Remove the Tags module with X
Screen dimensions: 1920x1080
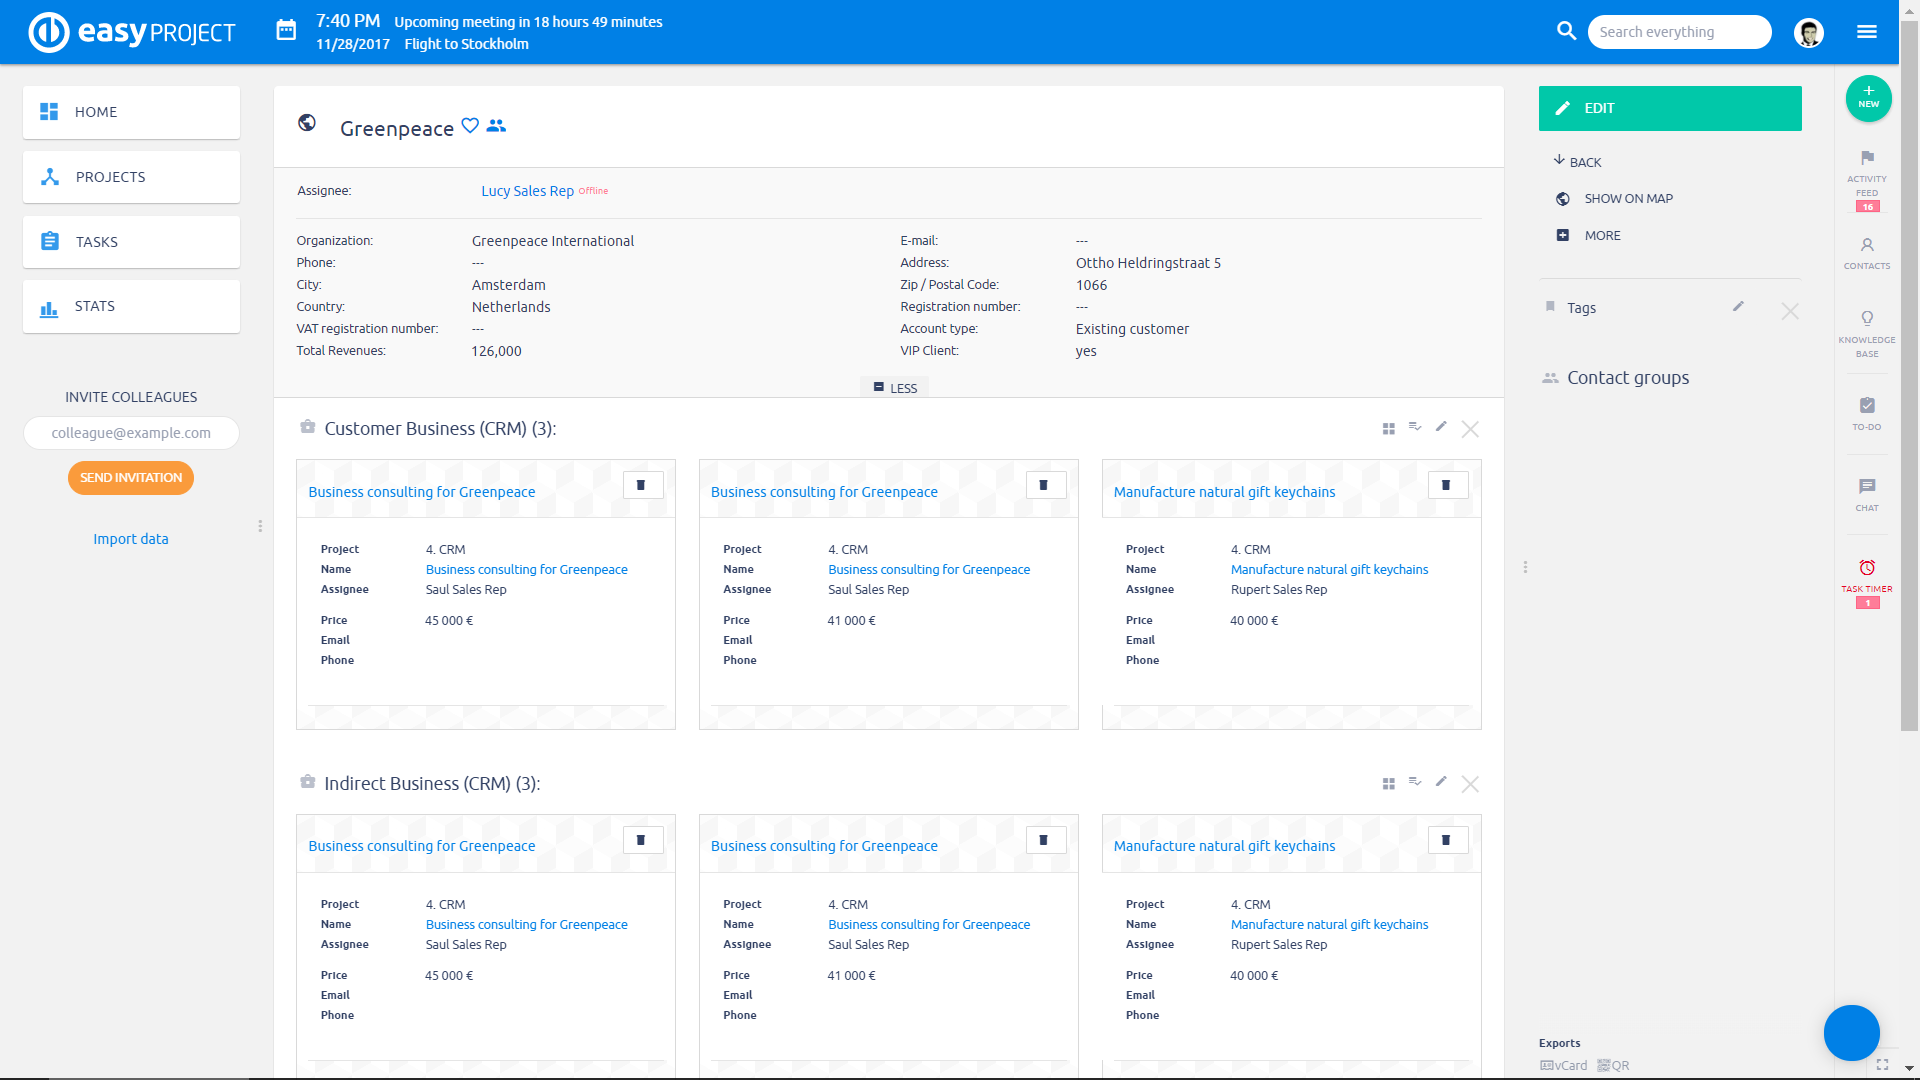(x=1790, y=312)
